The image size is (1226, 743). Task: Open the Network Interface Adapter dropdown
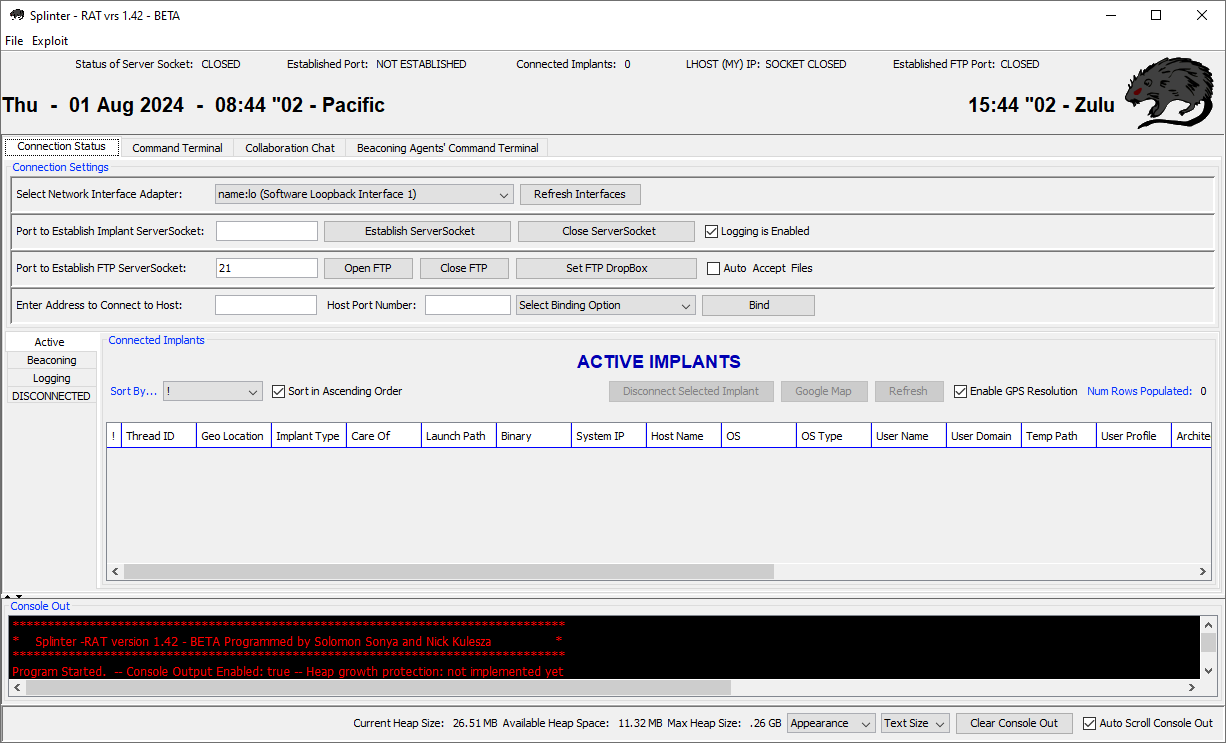pos(364,195)
